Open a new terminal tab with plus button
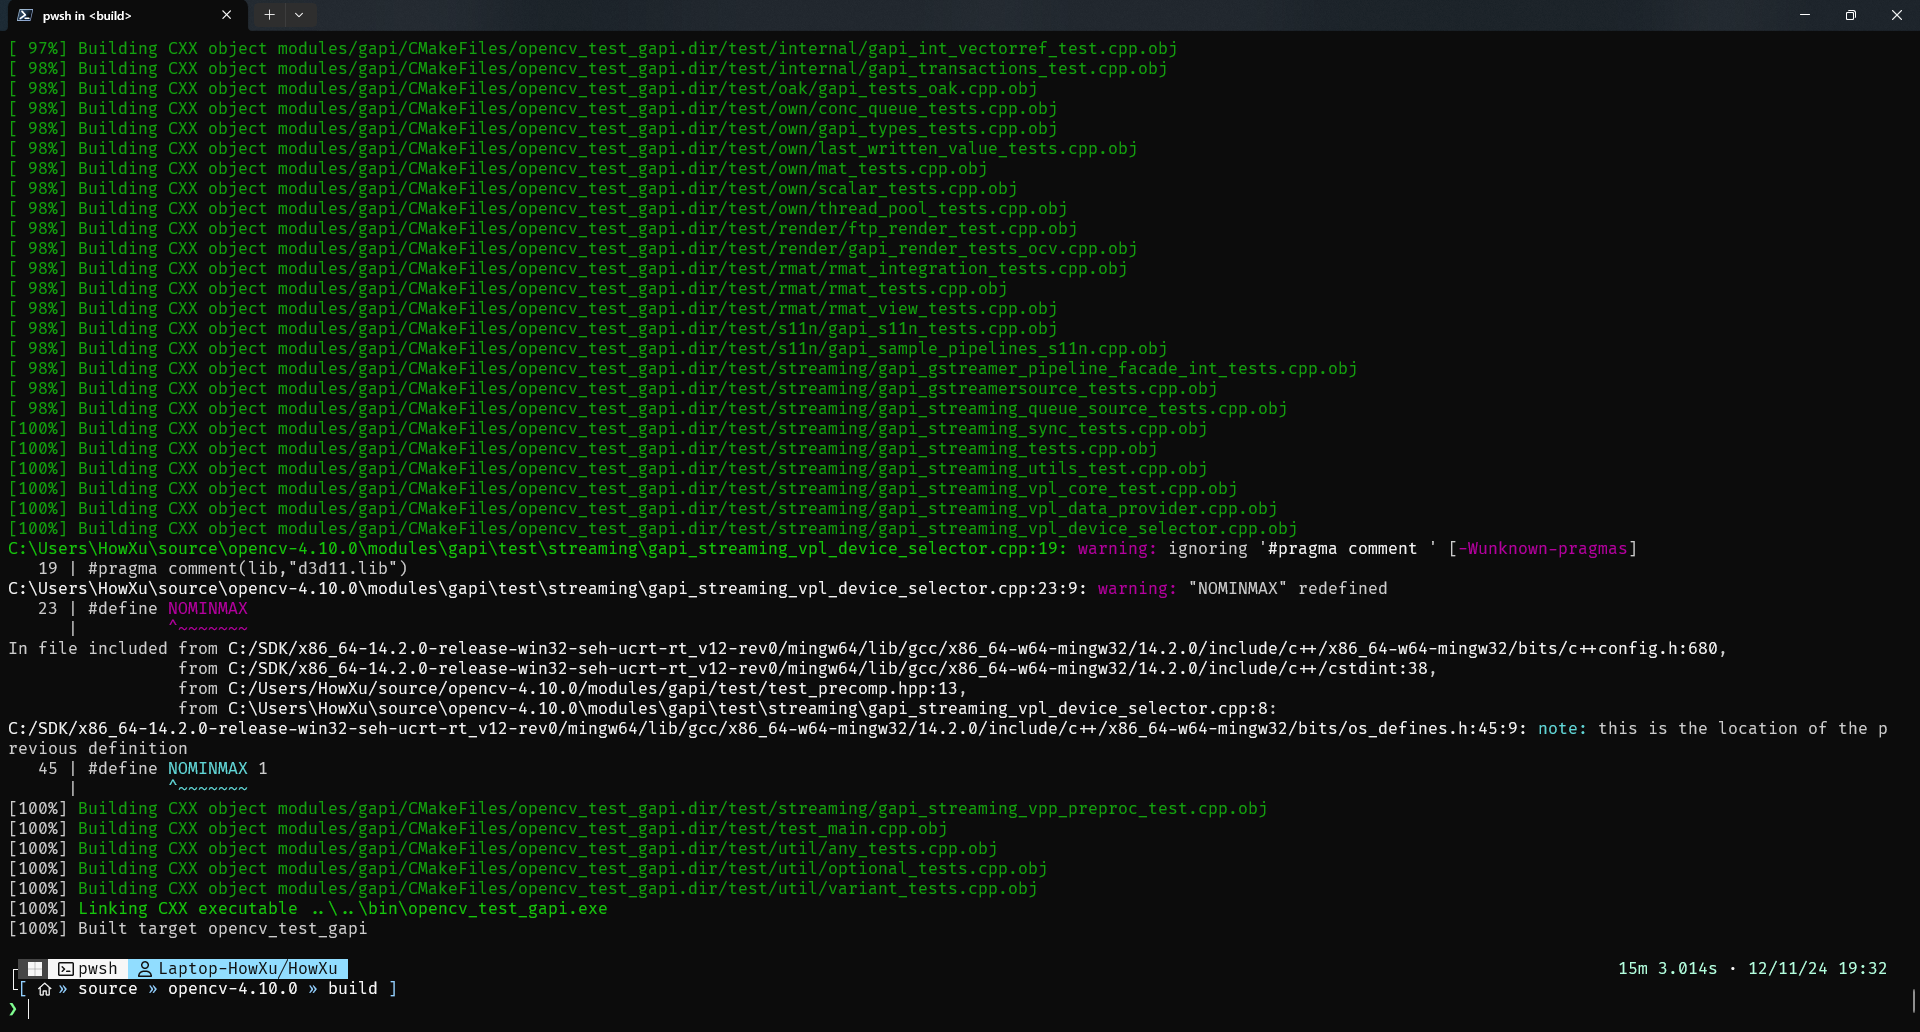 click(x=269, y=15)
